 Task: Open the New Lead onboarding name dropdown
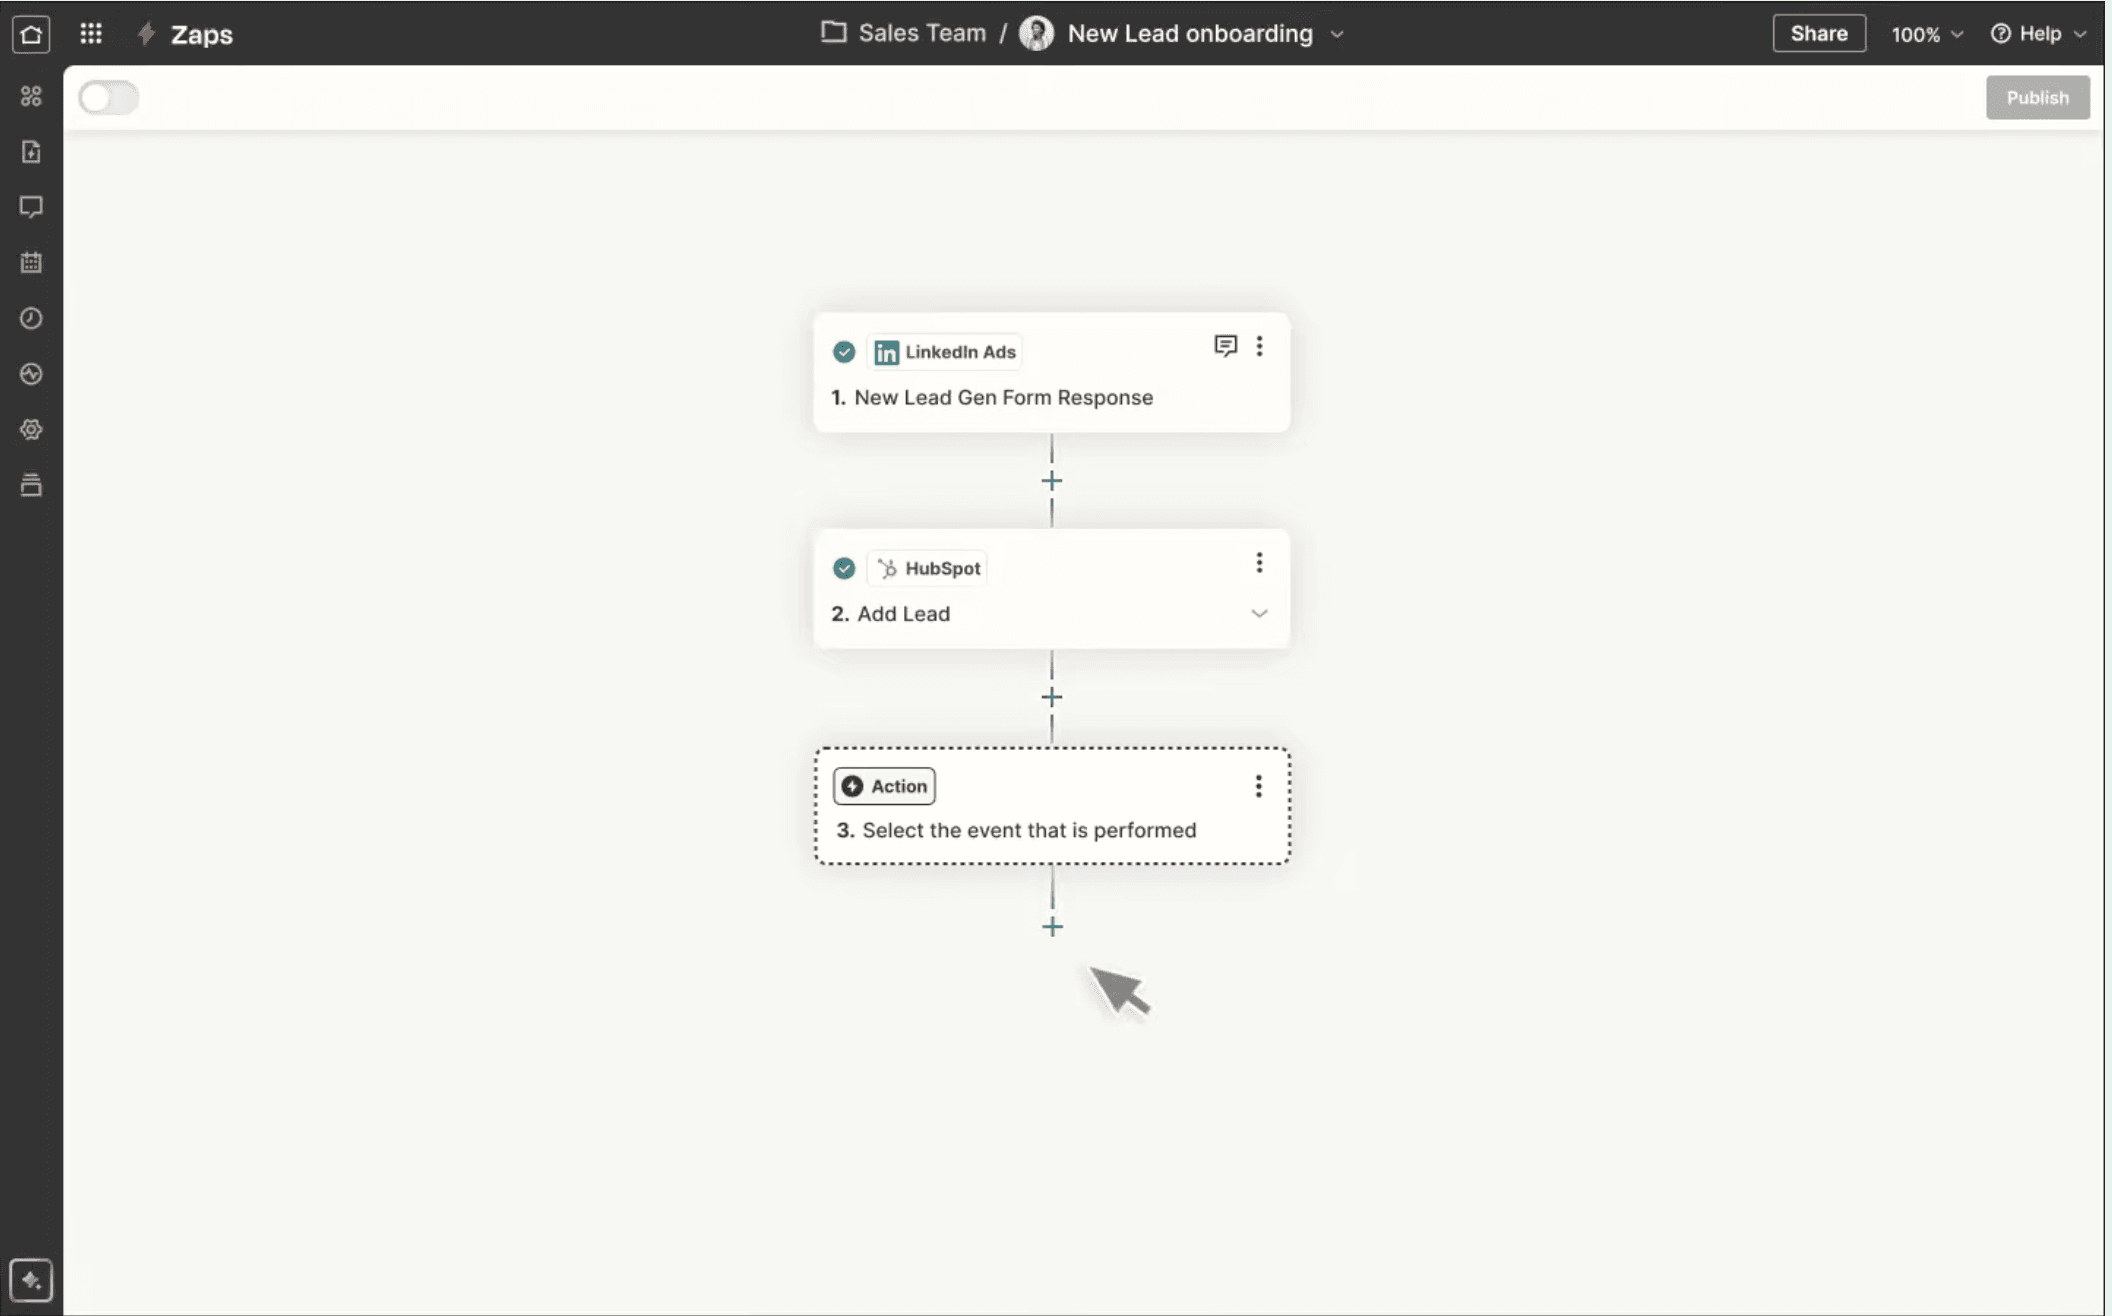[1337, 34]
